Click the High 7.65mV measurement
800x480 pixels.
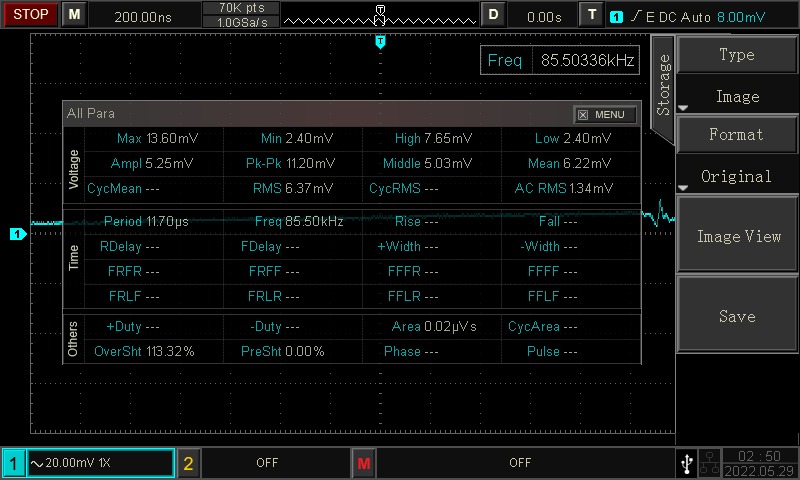coord(434,138)
